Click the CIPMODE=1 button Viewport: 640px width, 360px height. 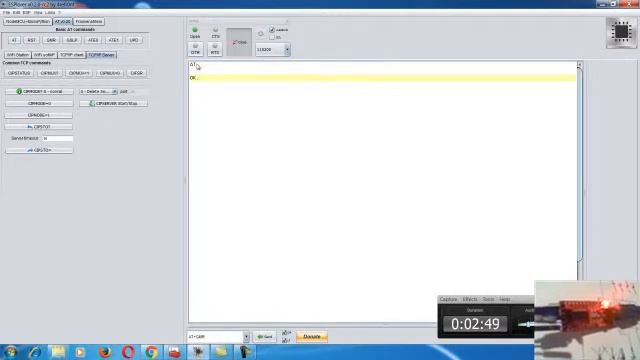point(39,115)
